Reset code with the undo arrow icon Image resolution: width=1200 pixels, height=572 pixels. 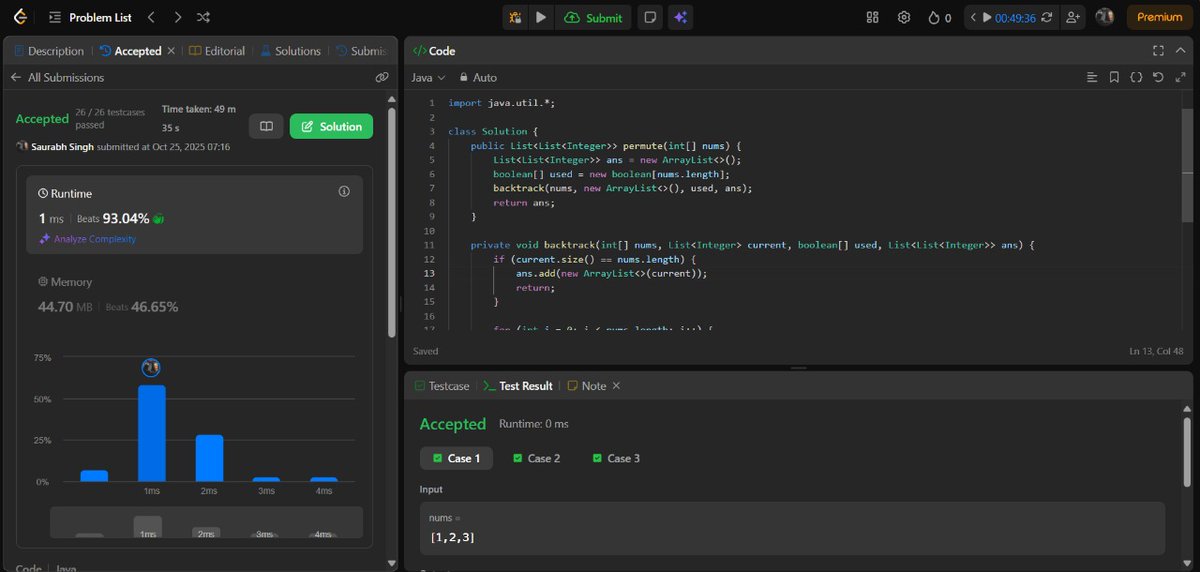1158,77
